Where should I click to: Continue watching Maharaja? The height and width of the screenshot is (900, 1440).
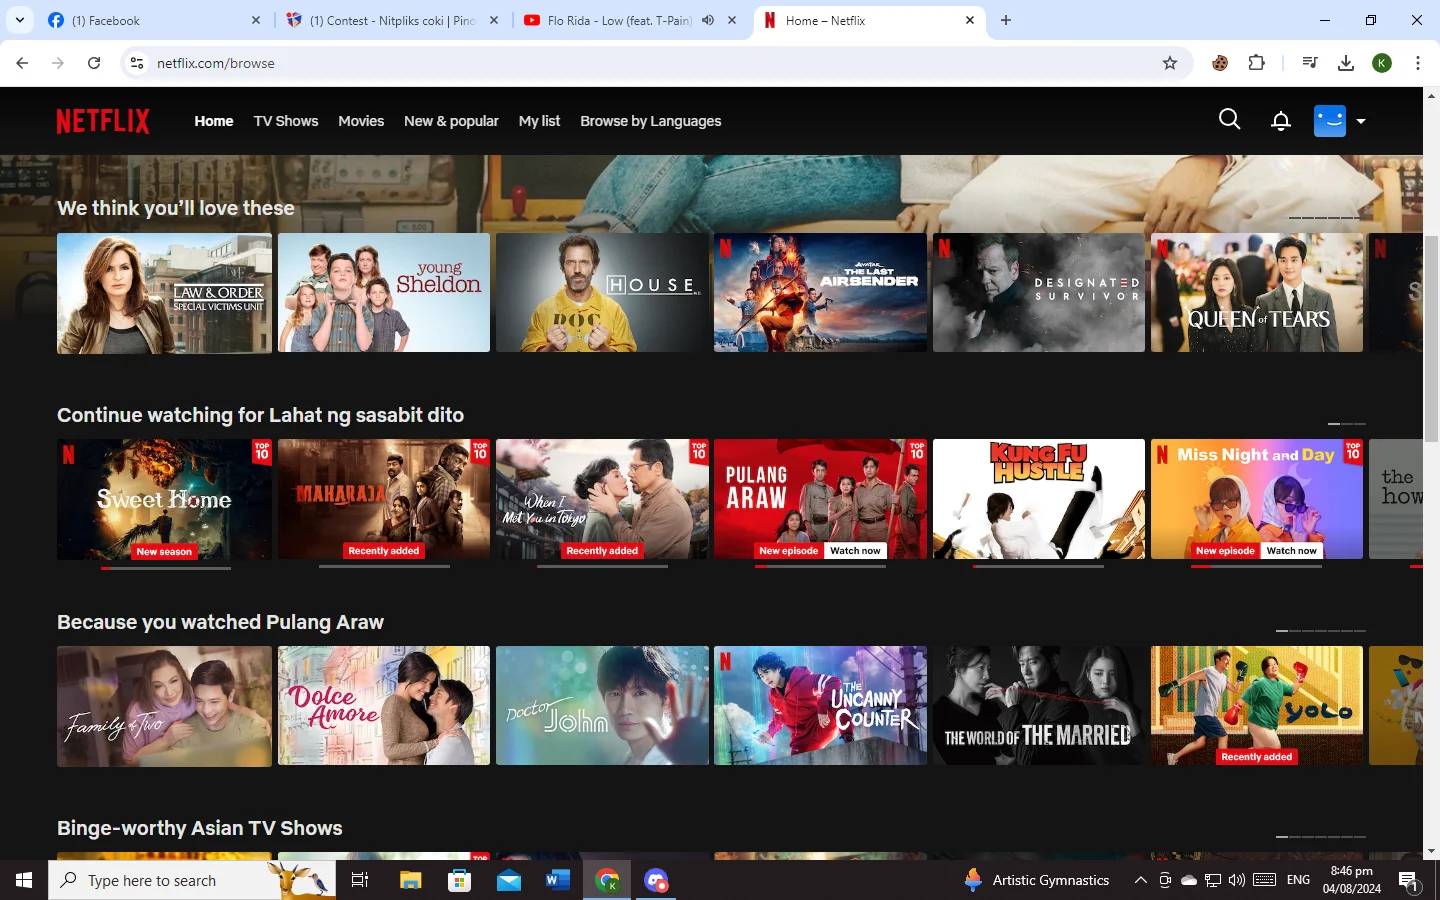tap(384, 499)
